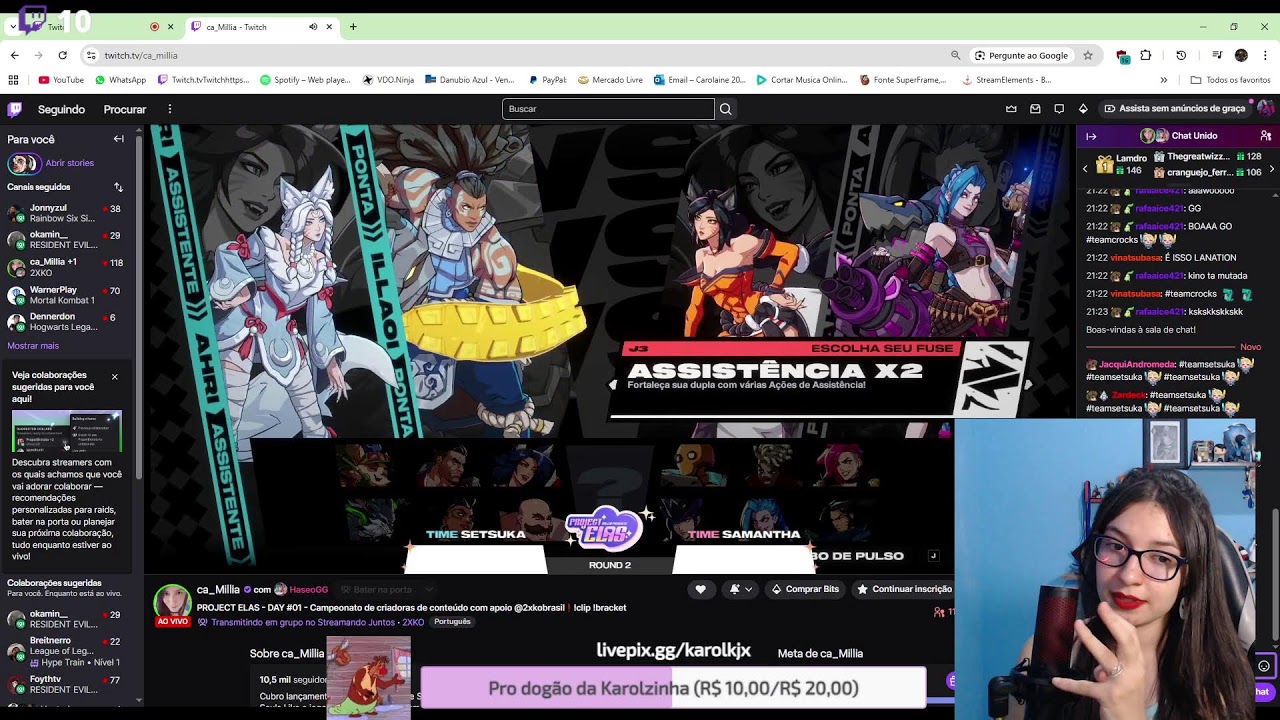Click the heart follow button
1280x720 pixels.
coord(700,589)
